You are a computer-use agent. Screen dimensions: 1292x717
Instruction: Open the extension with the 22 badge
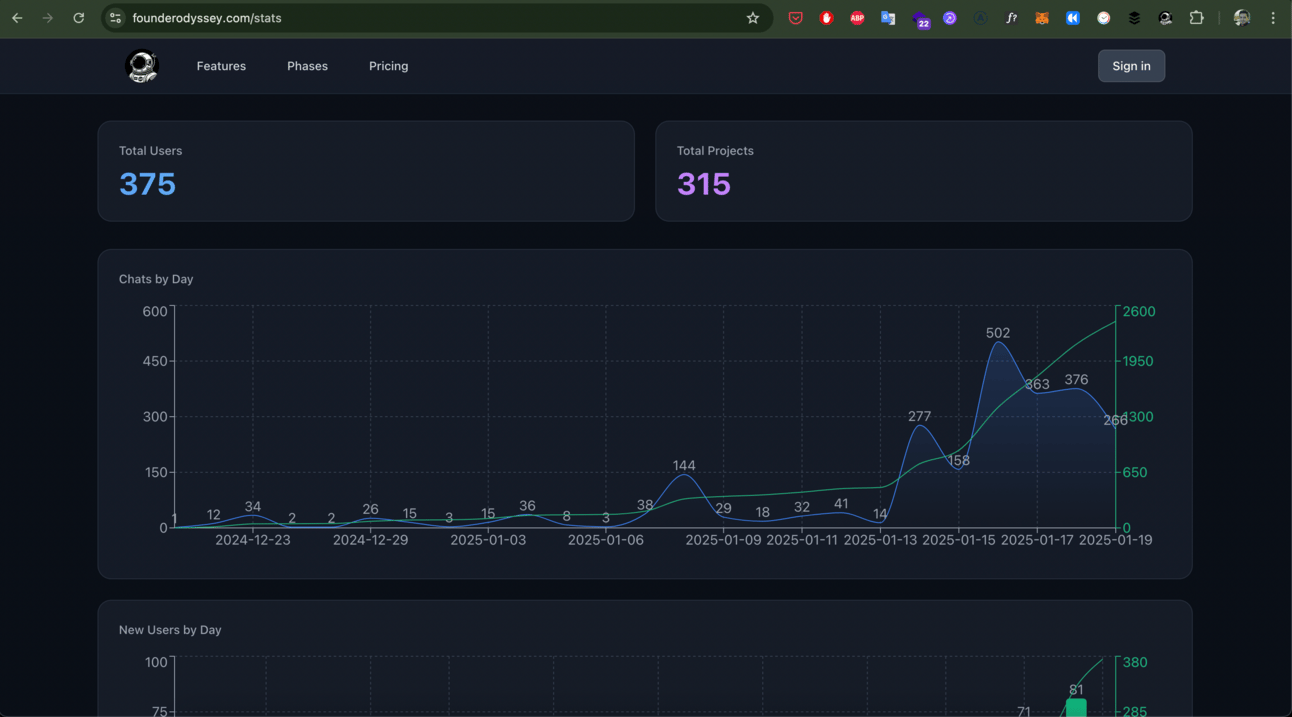[x=920, y=19]
